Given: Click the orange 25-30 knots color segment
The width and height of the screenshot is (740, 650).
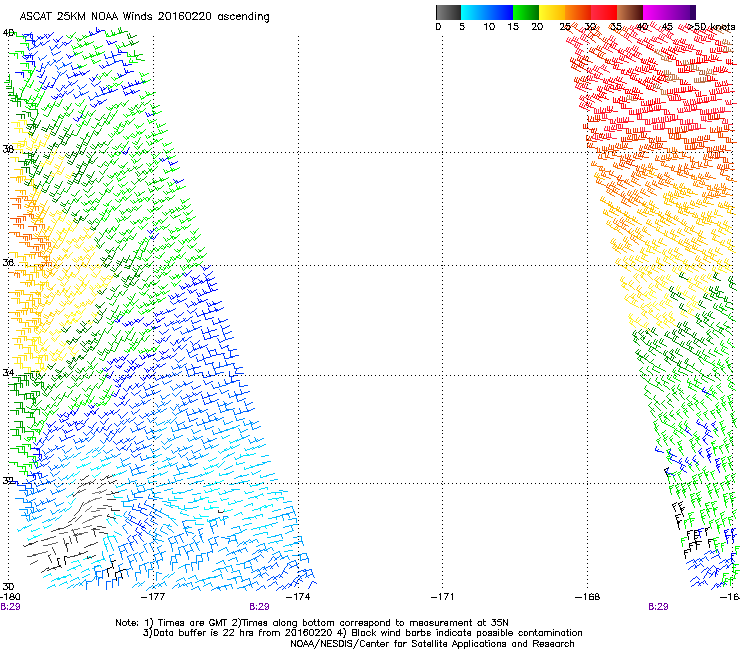Looking at the screenshot, I should coord(578,12).
